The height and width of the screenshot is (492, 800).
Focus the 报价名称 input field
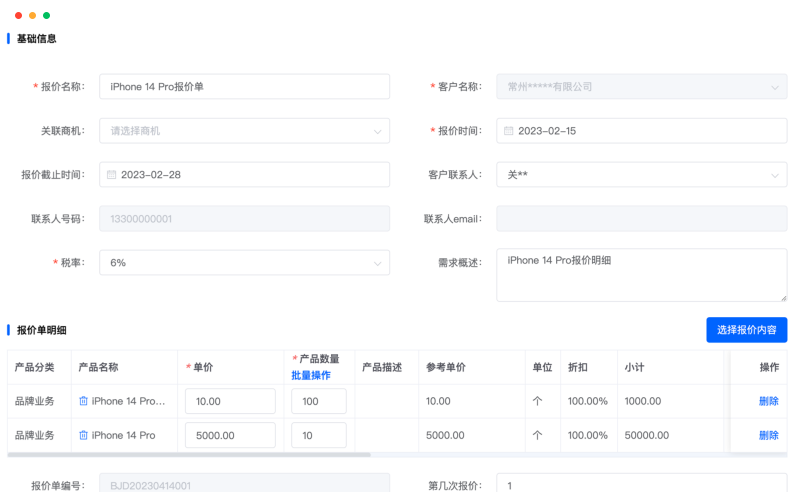click(x=244, y=87)
